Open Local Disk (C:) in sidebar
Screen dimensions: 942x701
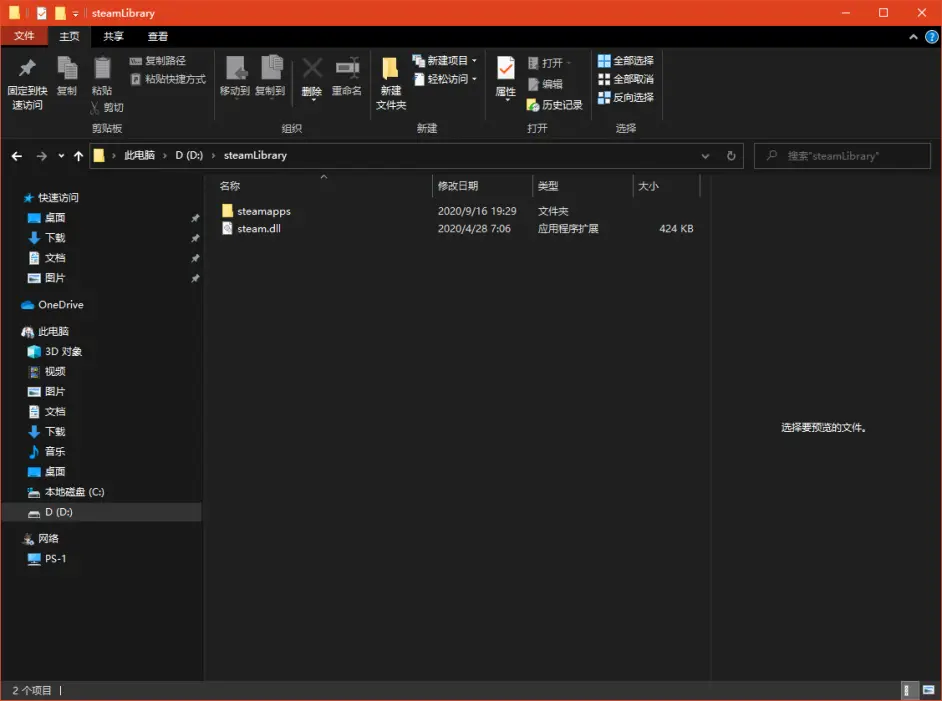point(74,492)
